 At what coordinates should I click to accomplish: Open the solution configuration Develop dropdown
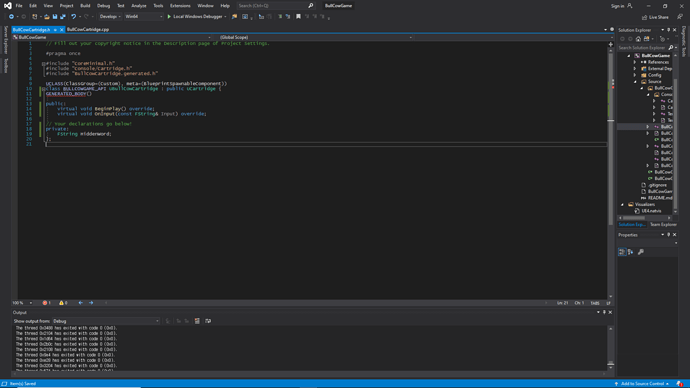110,17
